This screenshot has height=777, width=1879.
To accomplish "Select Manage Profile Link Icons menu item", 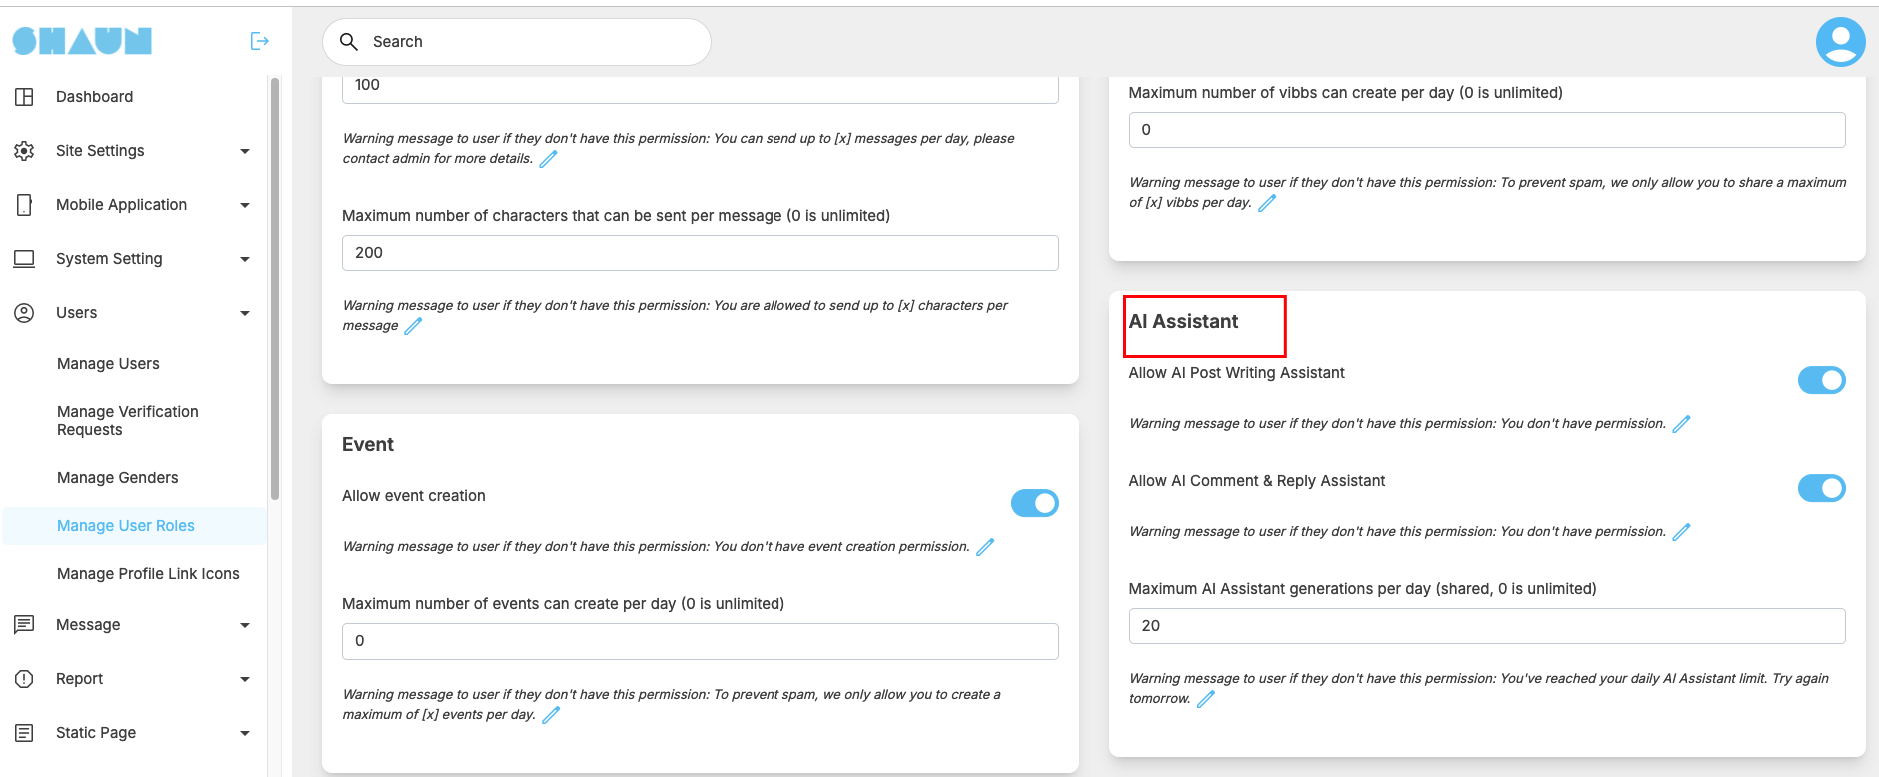I will click(x=148, y=574).
